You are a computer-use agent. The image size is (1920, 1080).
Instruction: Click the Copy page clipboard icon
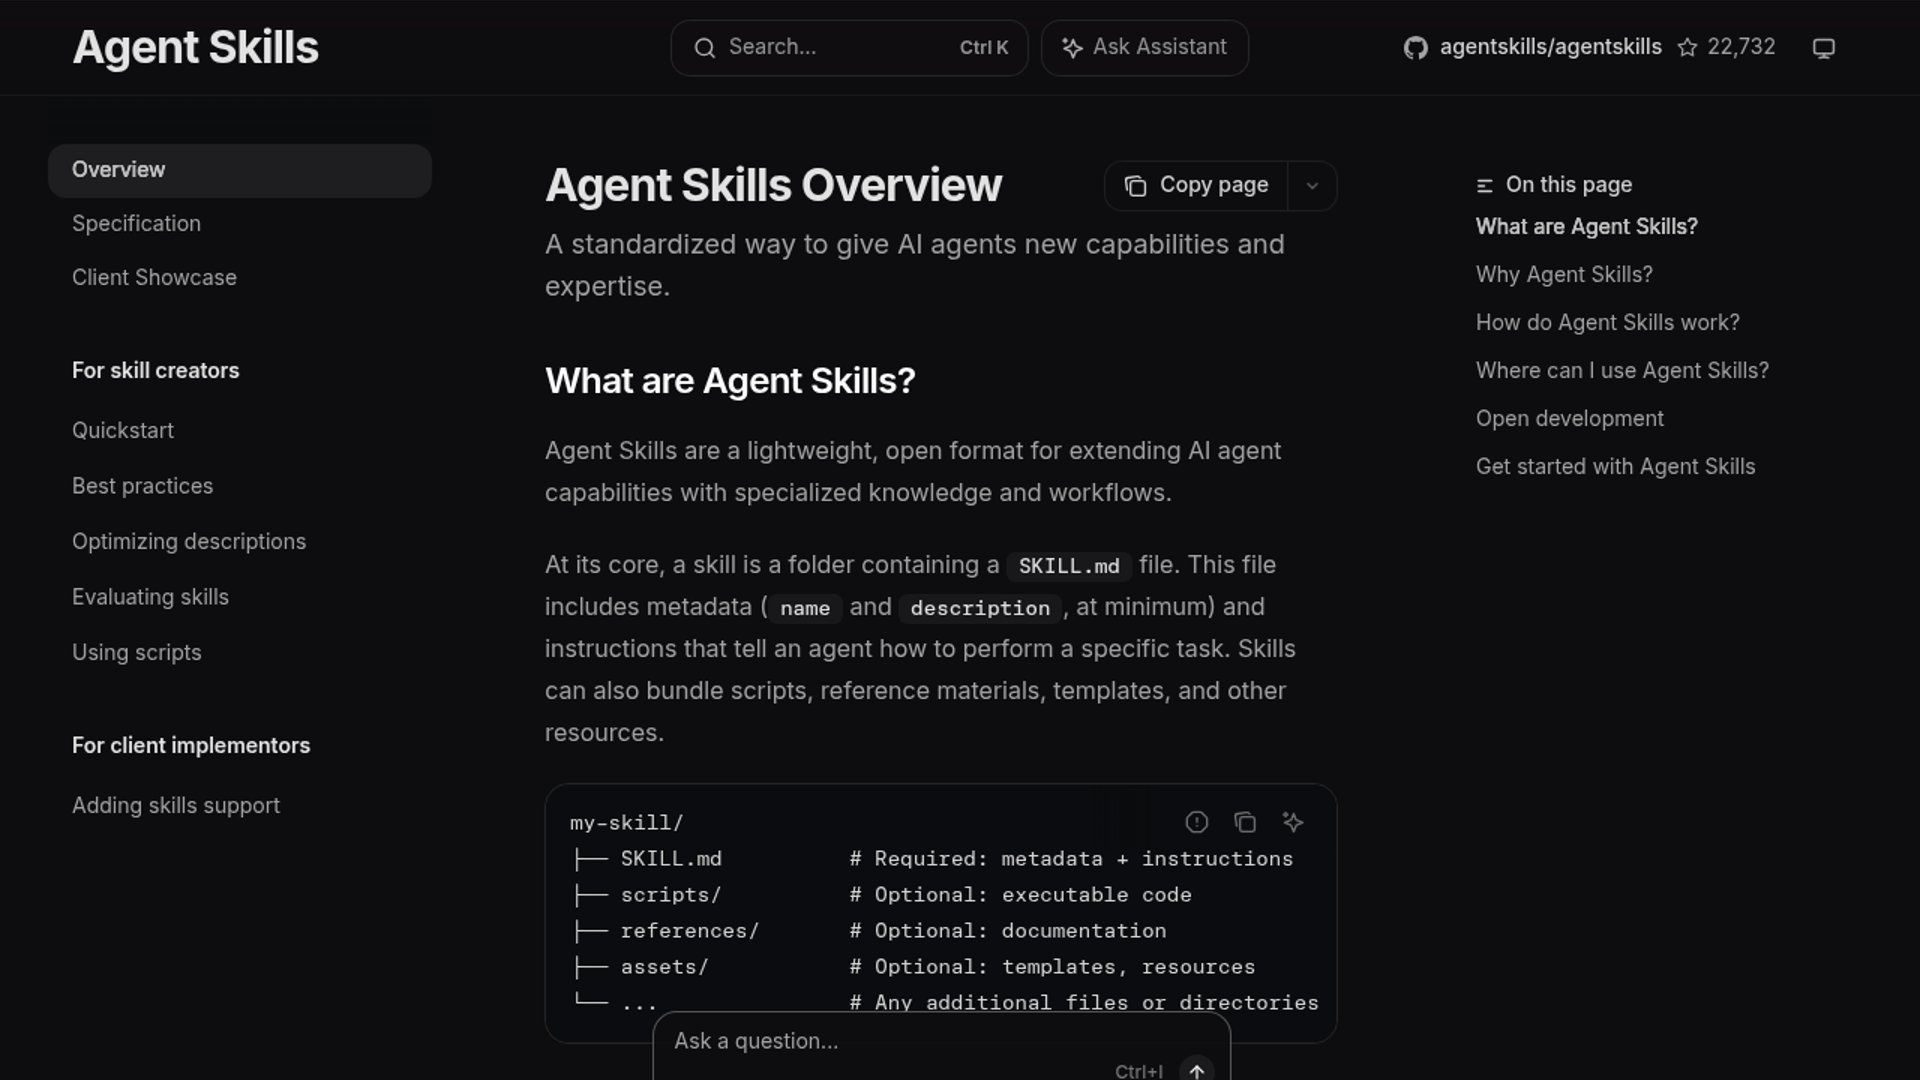click(1135, 186)
